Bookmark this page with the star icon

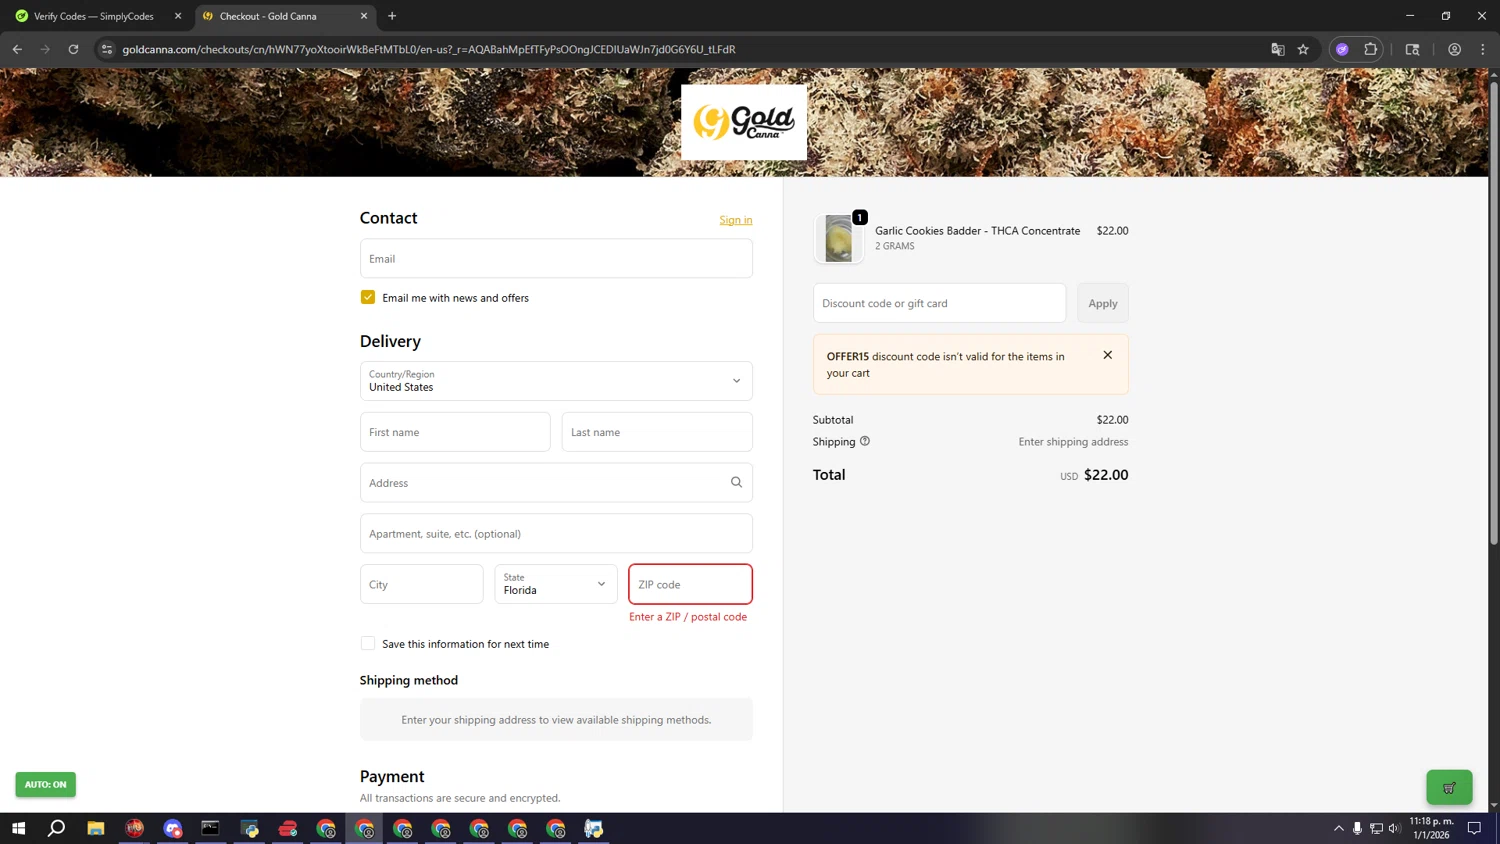pos(1303,49)
